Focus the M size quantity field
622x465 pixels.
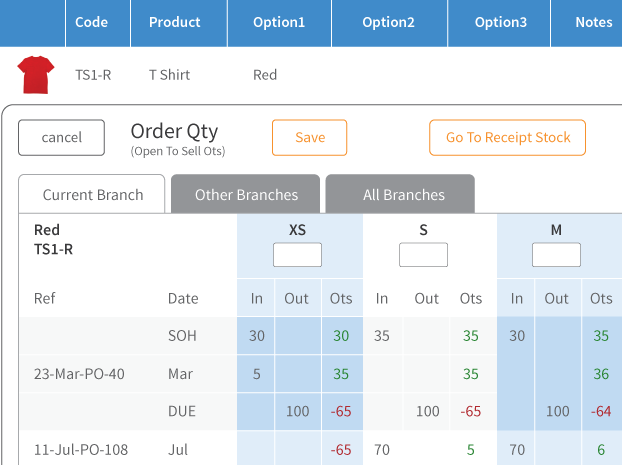(x=556, y=255)
